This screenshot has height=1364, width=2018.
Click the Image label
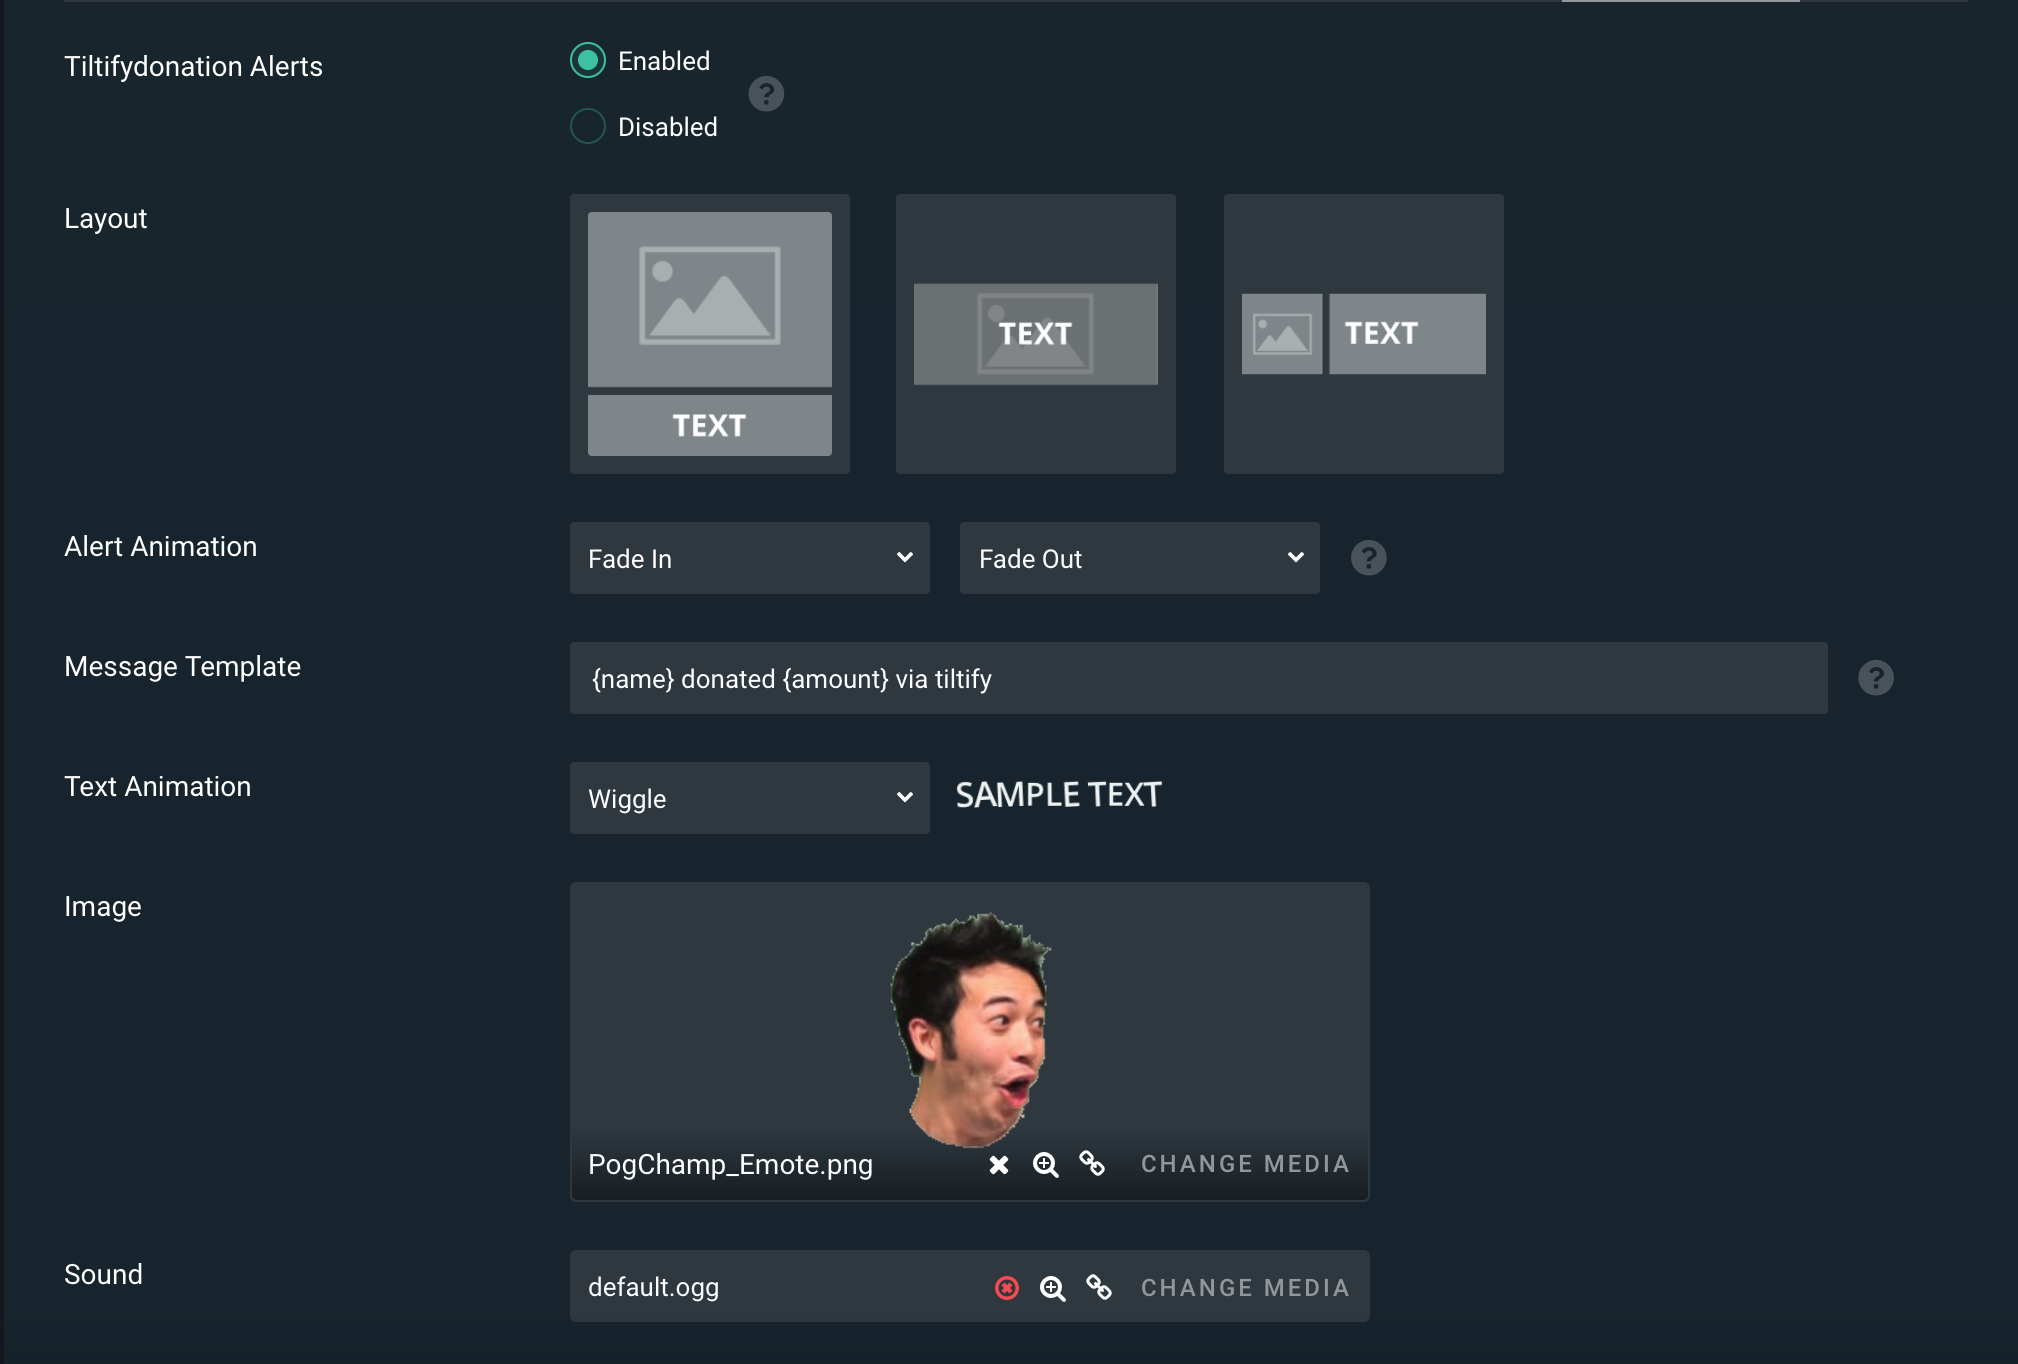(x=102, y=907)
